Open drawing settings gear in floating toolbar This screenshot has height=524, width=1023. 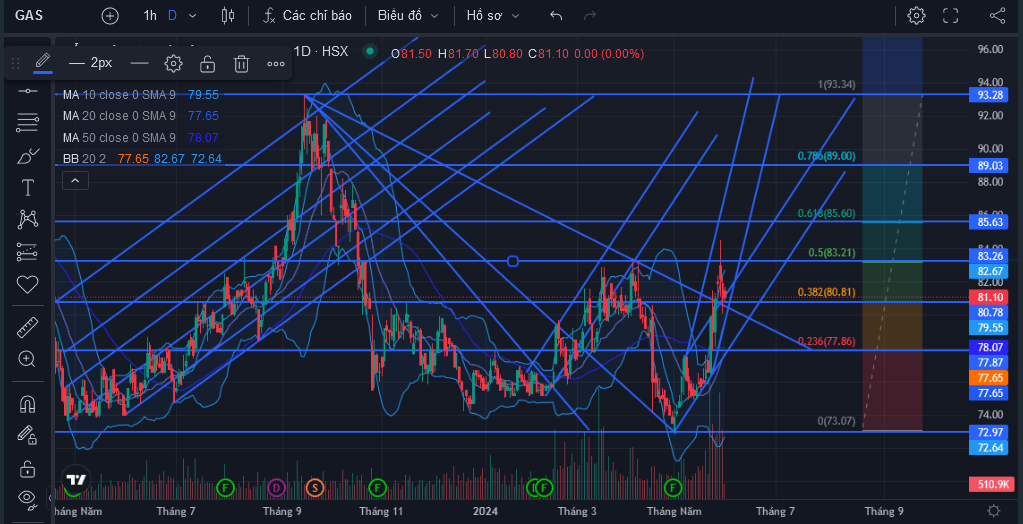(x=173, y=63)
